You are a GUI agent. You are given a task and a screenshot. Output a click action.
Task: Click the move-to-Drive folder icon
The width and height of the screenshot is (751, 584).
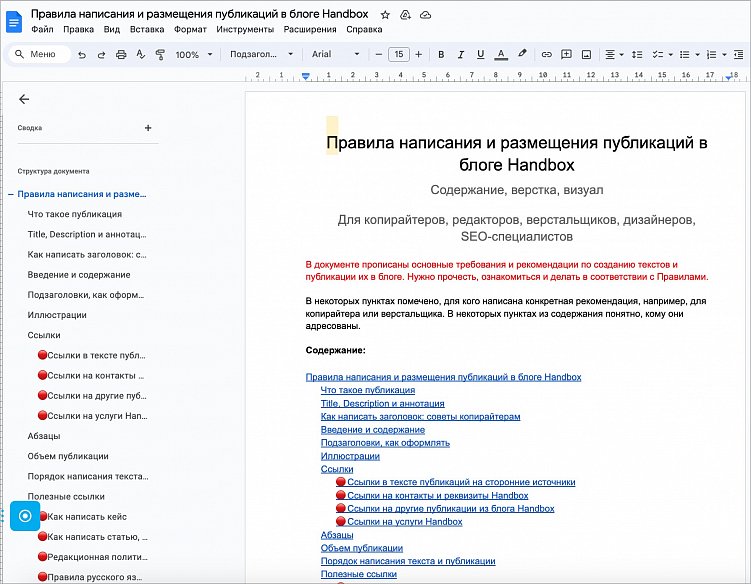[x=405, y=15]
